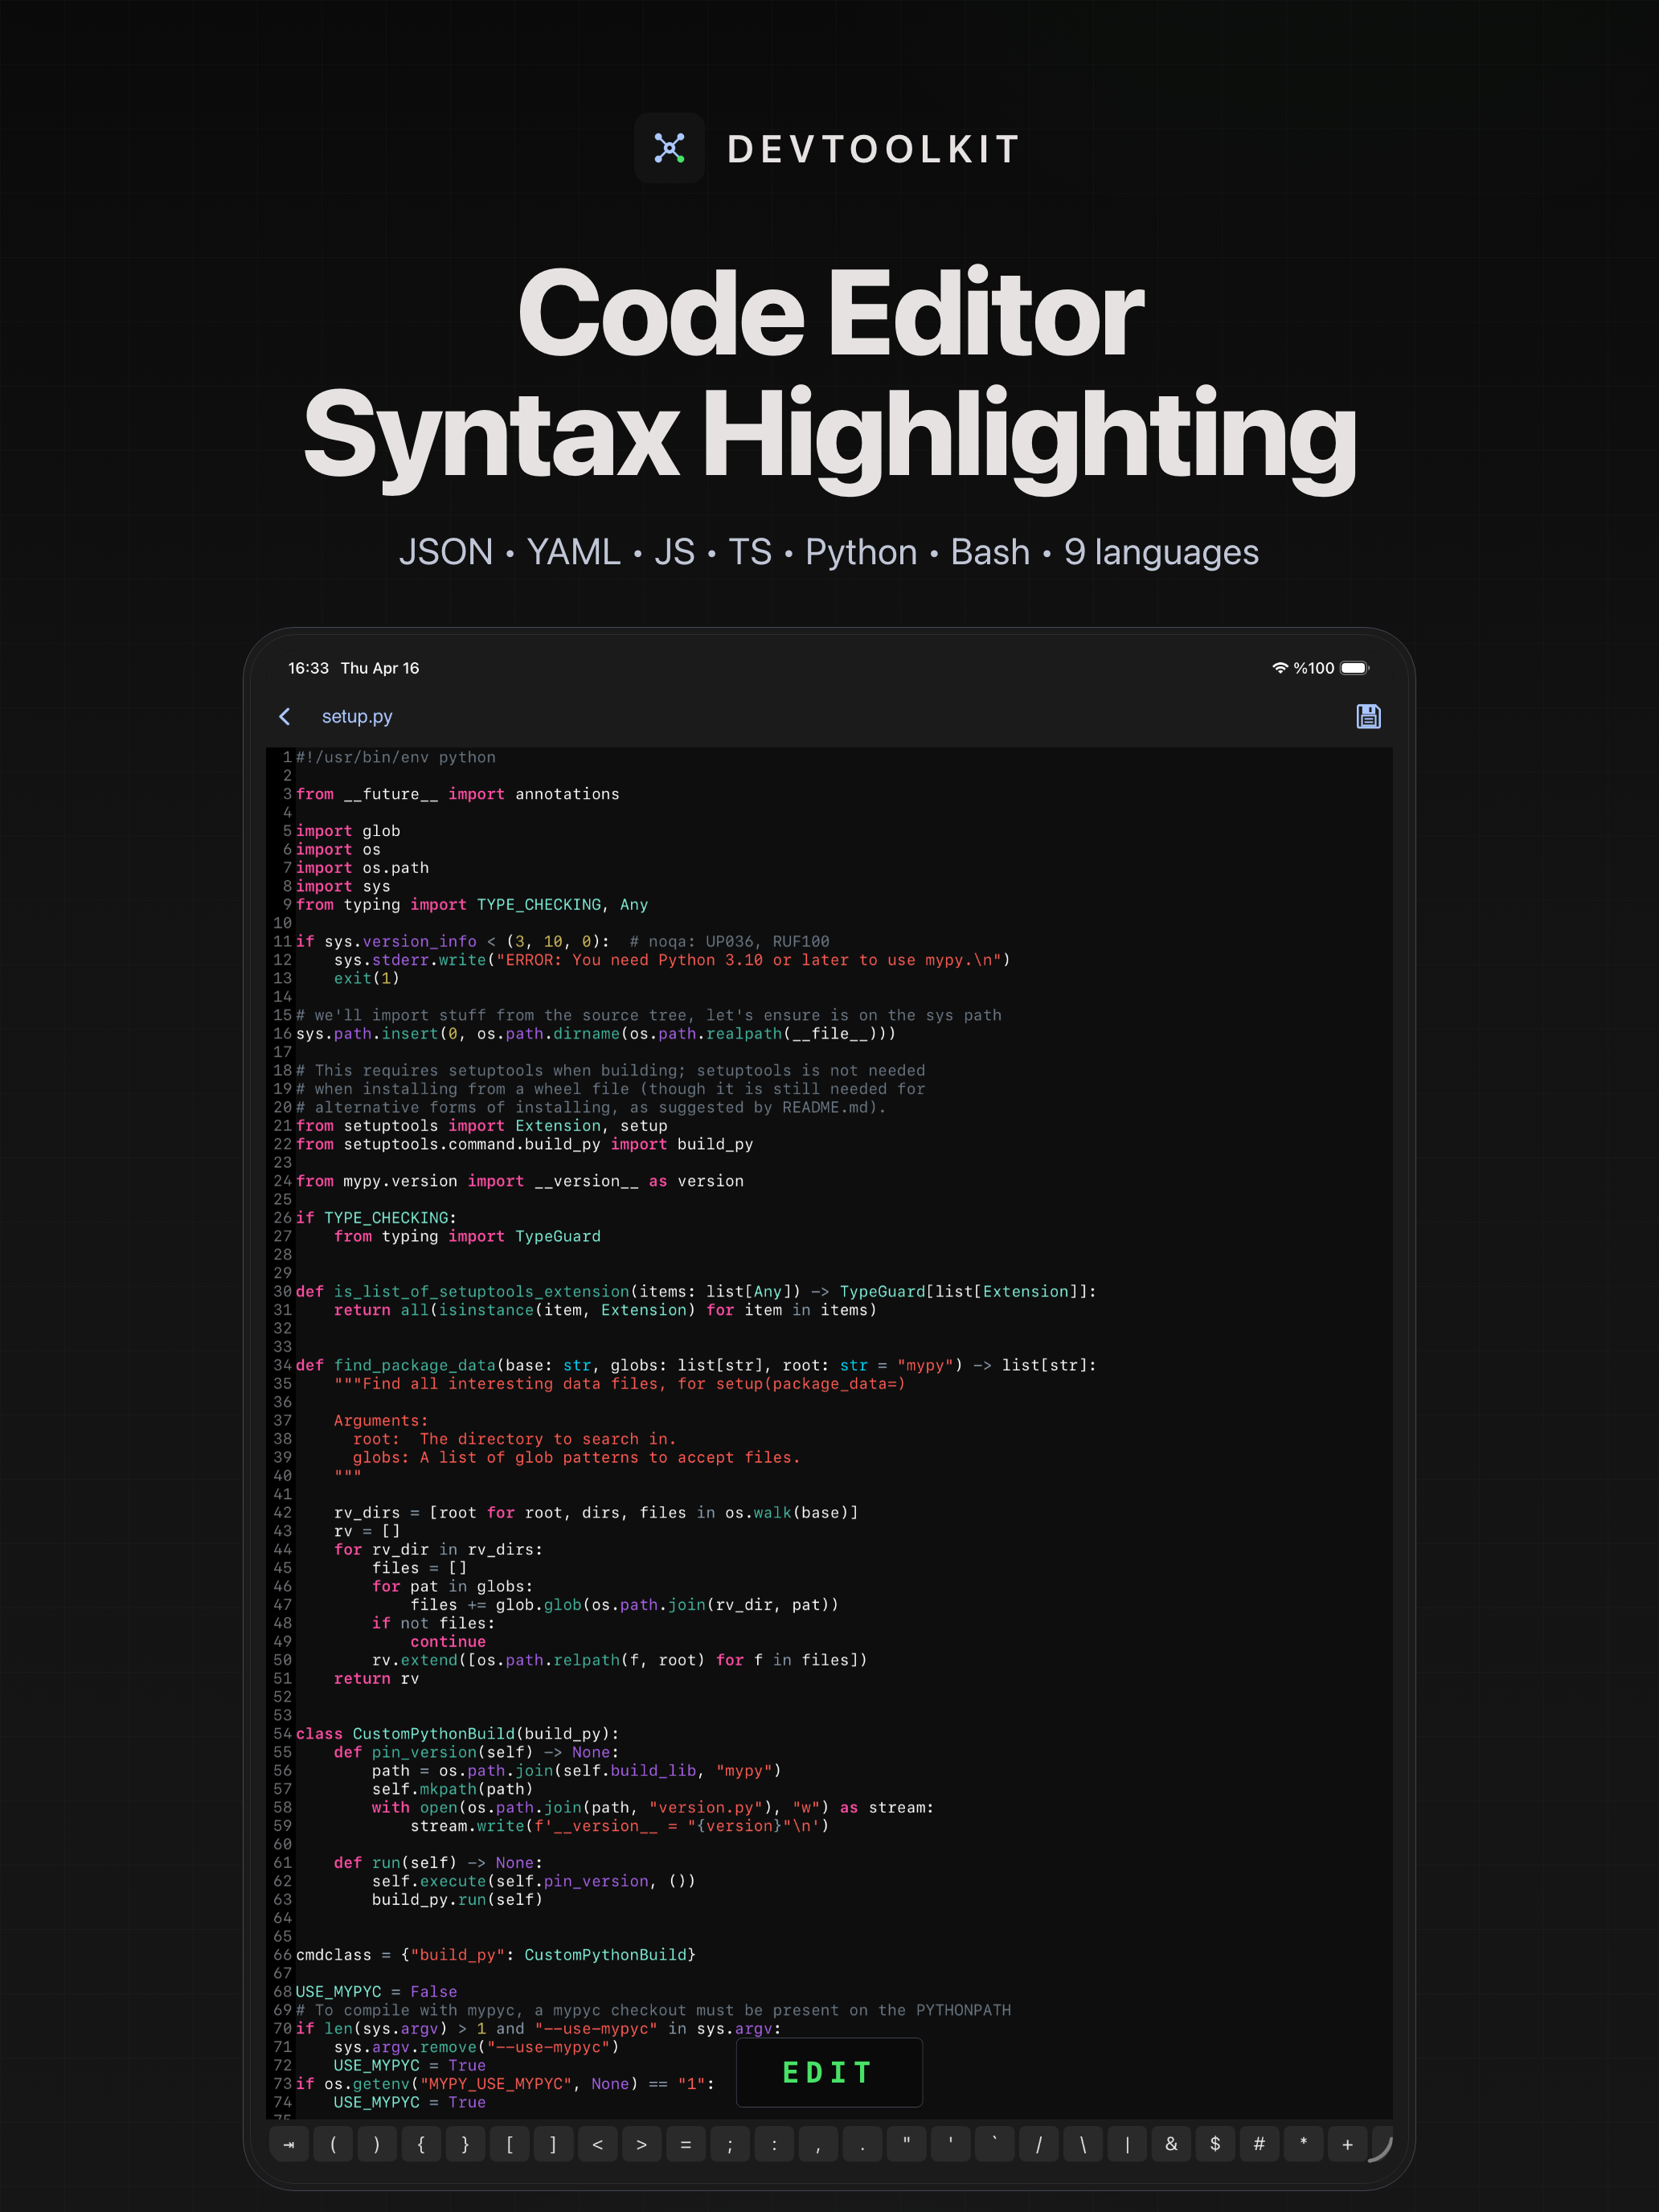This screenshot has width=1659, height=2212.
Task: Tap the closing square bracket key
Action: coord(553,2144)
